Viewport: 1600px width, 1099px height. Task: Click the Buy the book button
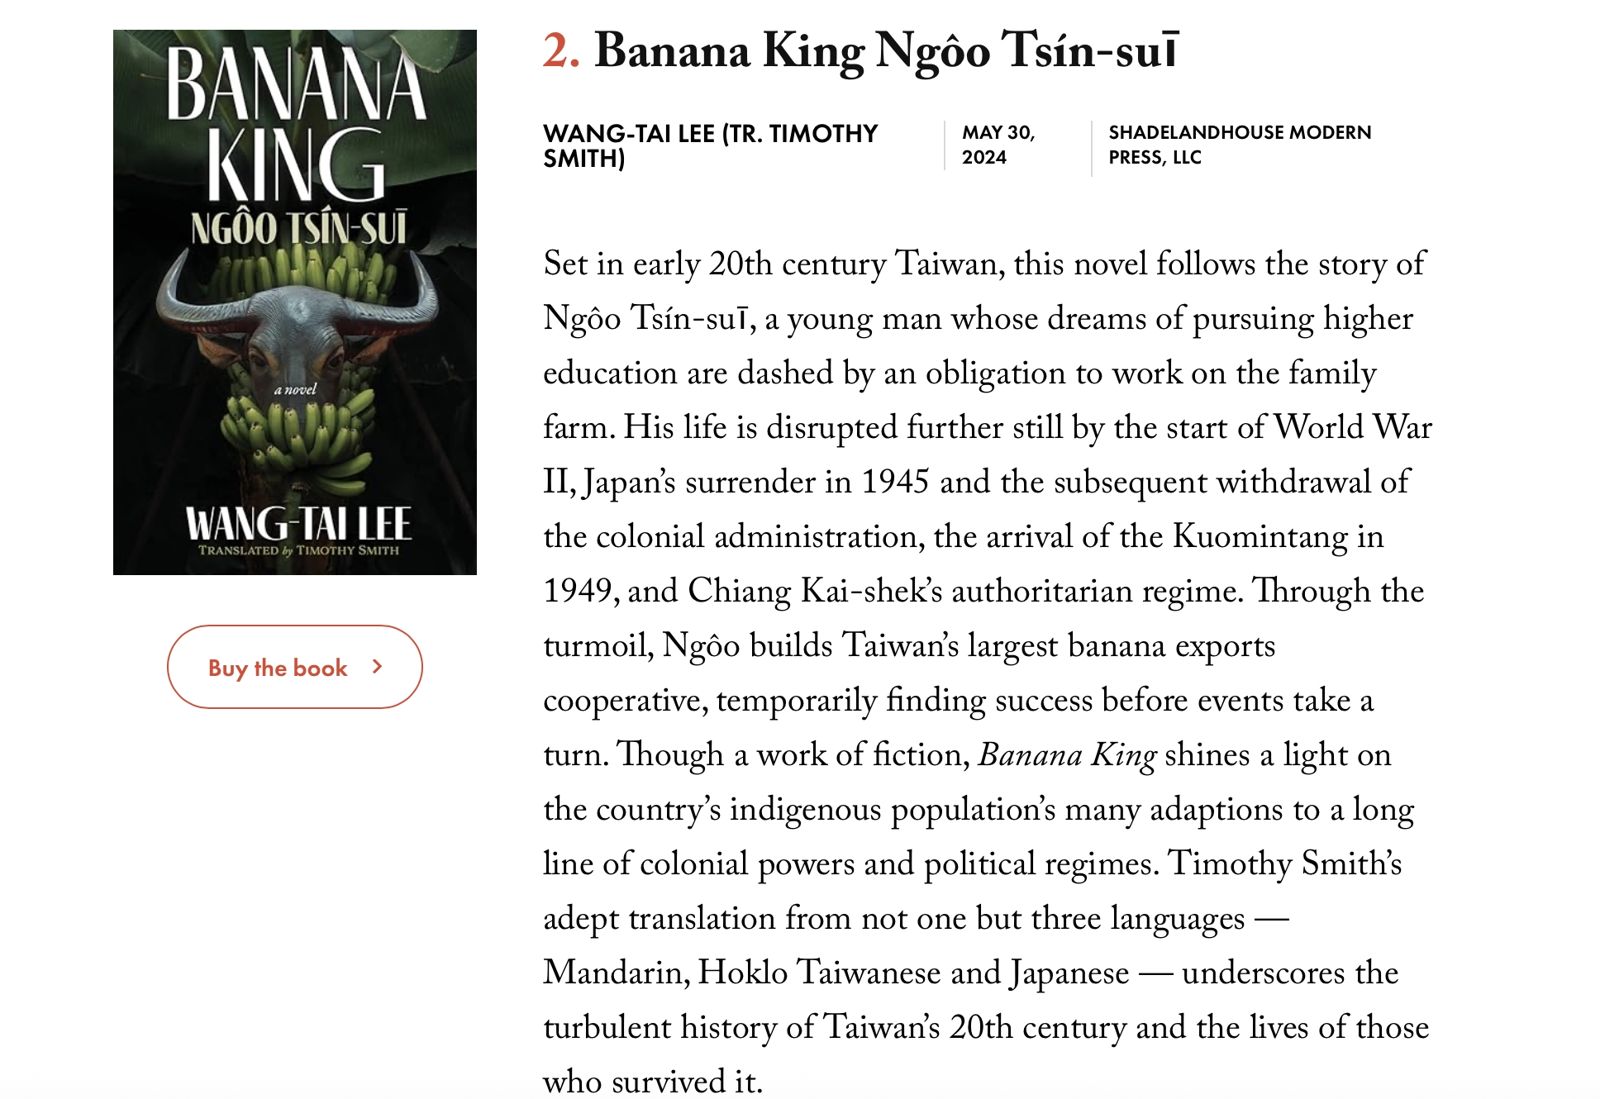click(294, 667)
